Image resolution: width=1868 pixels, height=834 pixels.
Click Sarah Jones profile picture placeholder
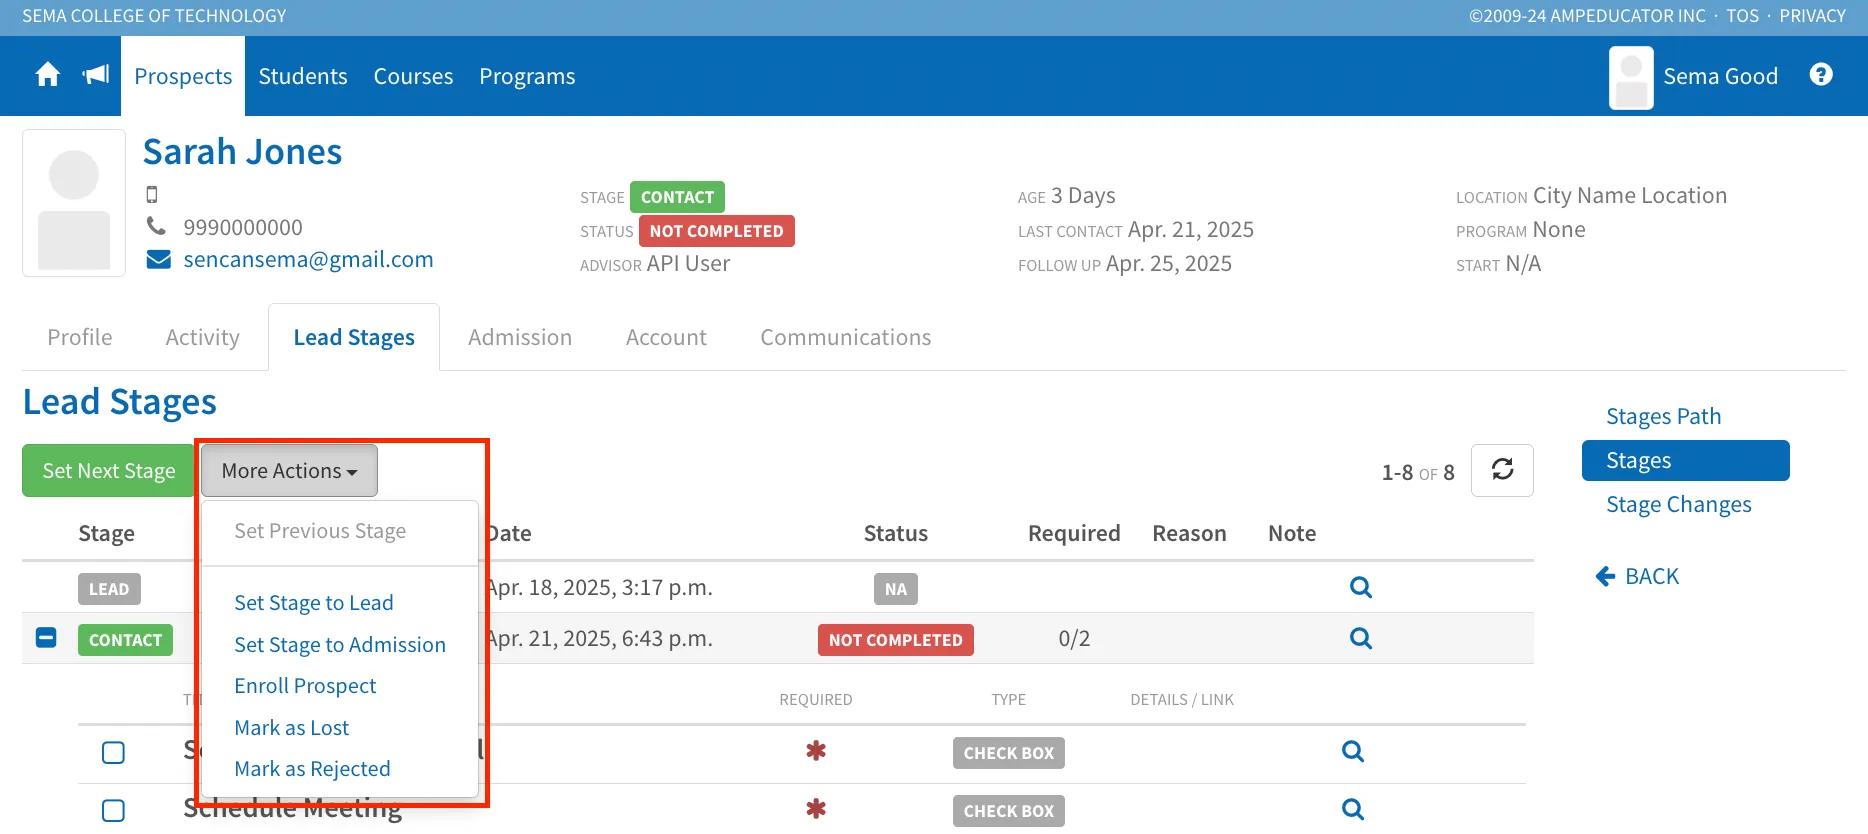pyautogui.click(x=74, y=203)
